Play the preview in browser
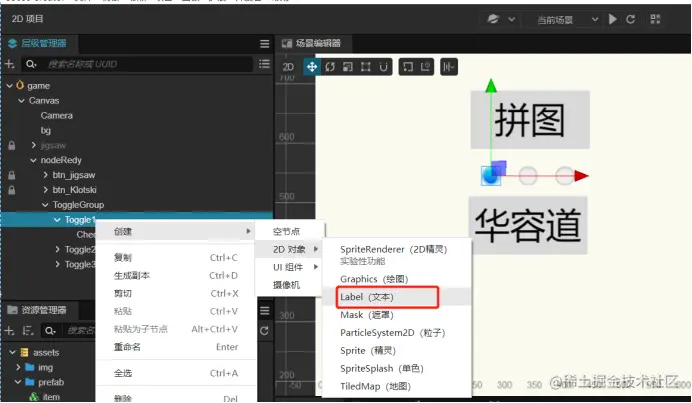This screenshot has height=403, width=692. 613,19
